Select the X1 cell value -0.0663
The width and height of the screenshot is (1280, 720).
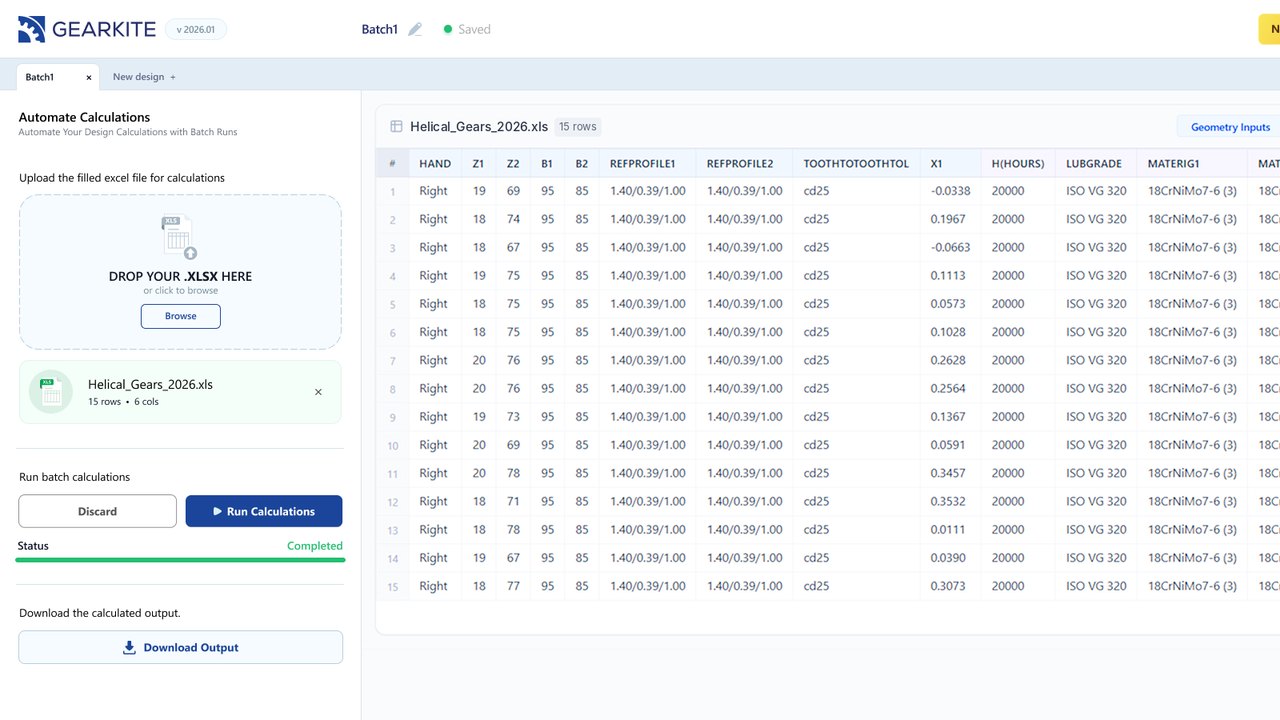coord(950,247)
